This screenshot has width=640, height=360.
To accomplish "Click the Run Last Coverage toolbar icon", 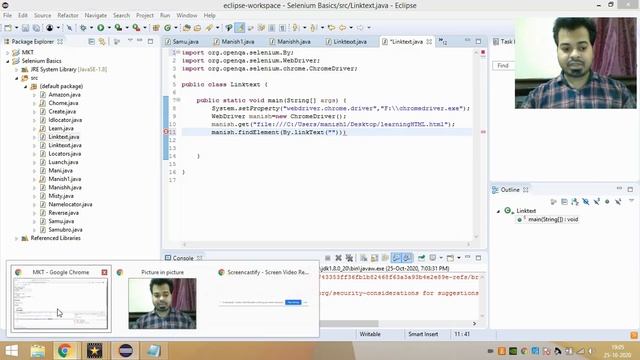I will point(118,28).
